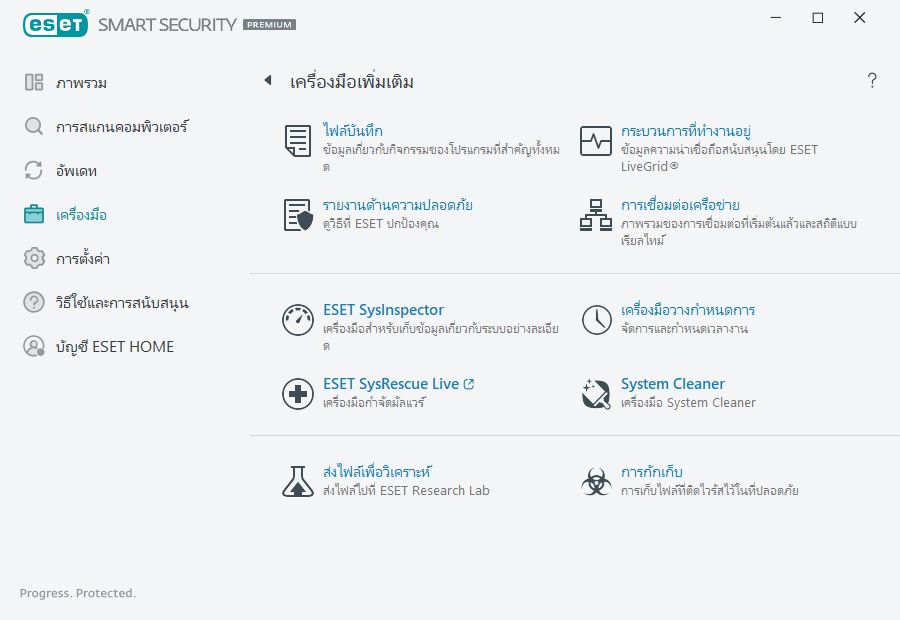Launch ESET SysRescue Live

click(x=390, y=383)
